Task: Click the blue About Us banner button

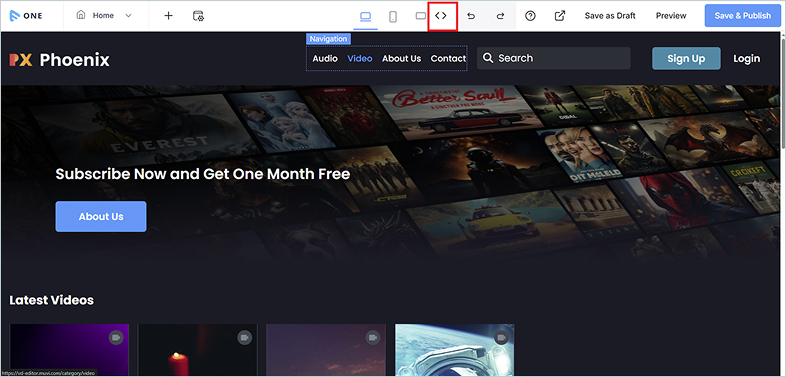Action: click(x=101, y=217)
